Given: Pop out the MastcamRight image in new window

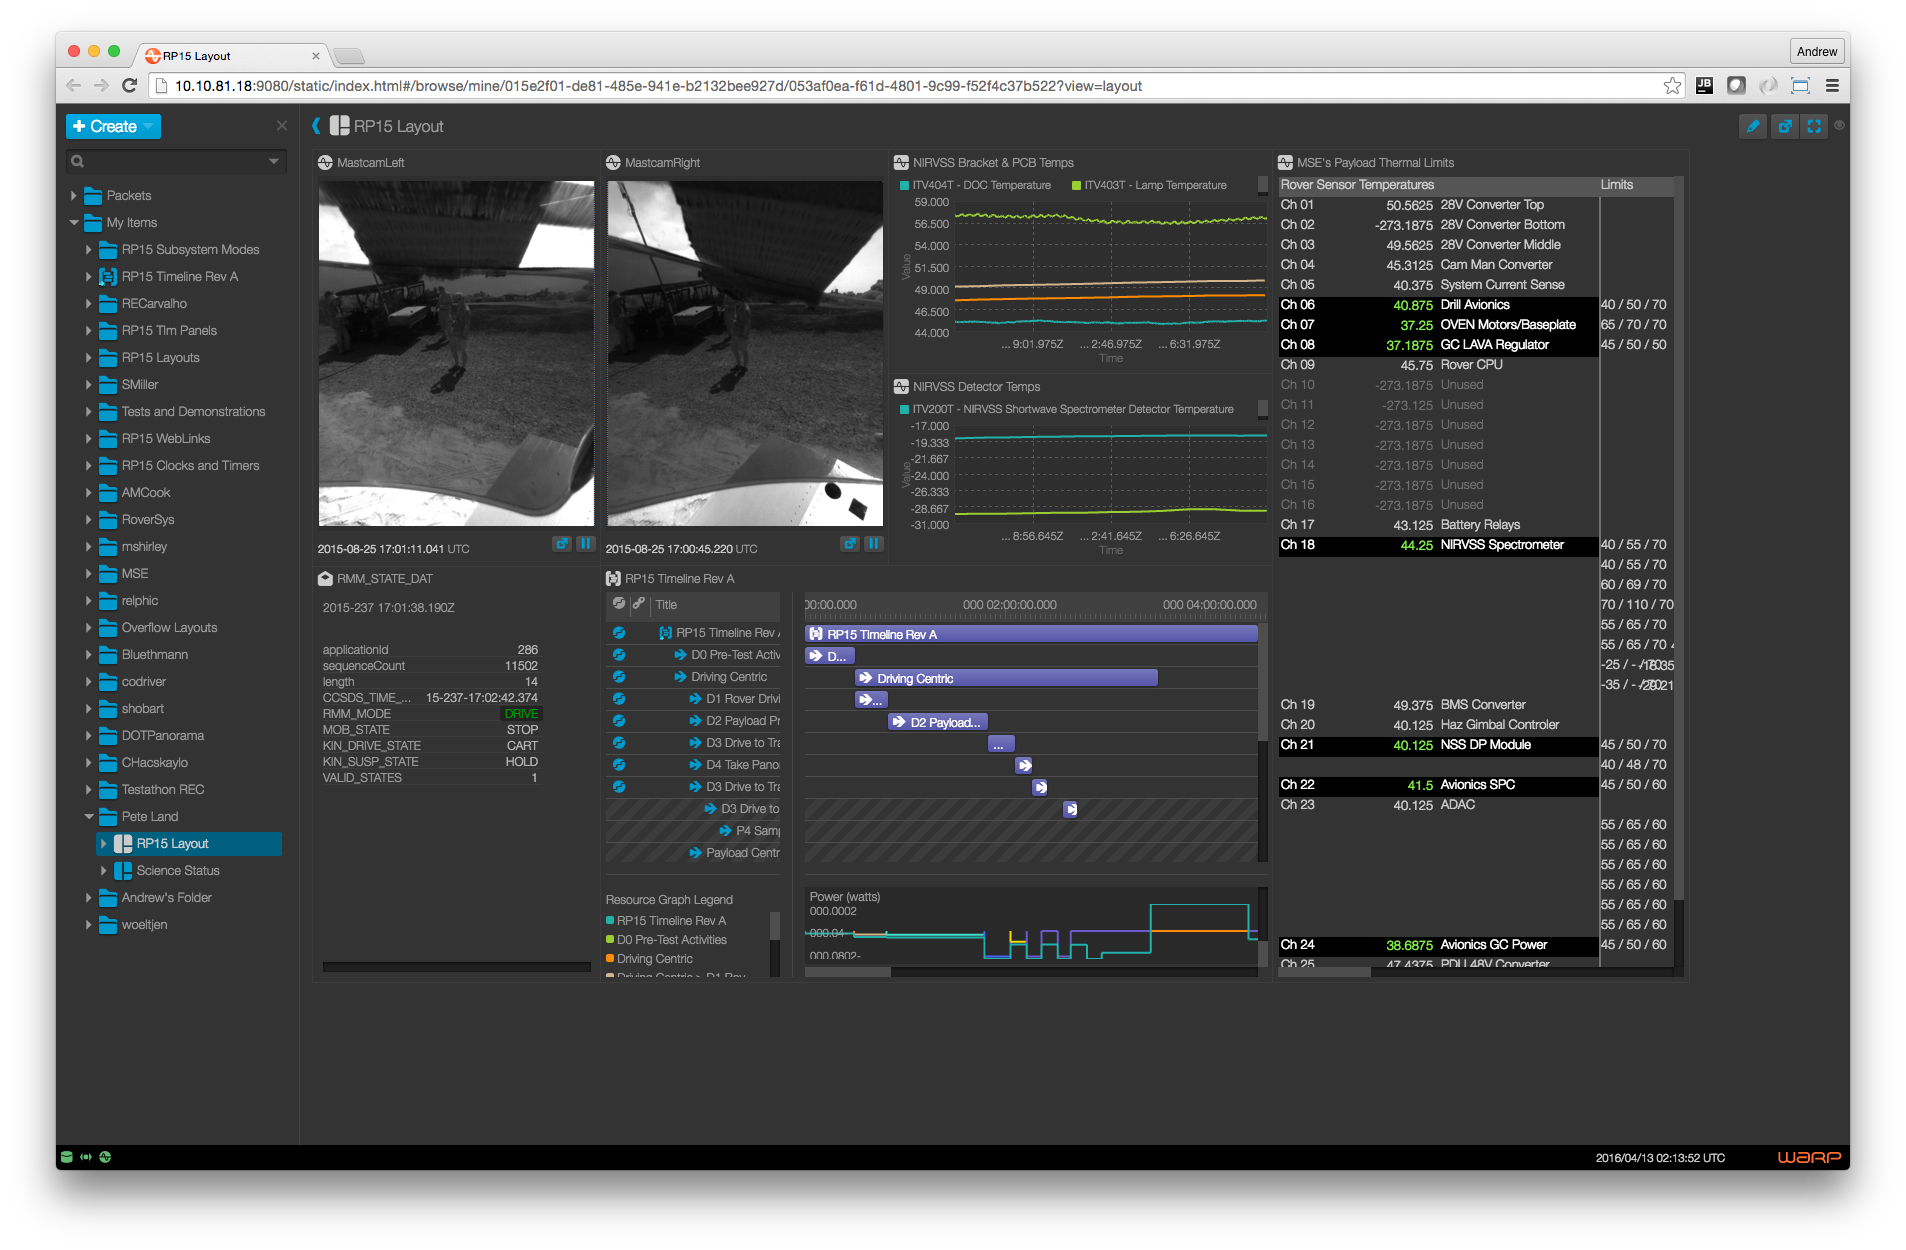Looking at the screenshot, I should point(849,544).
